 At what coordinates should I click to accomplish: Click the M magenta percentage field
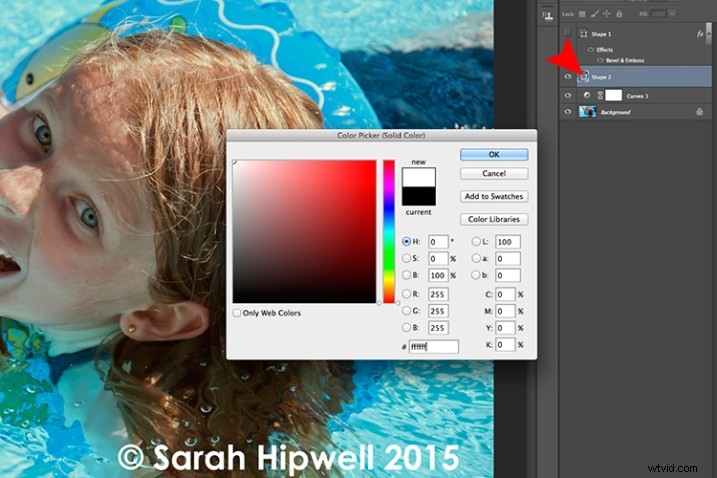505,312
